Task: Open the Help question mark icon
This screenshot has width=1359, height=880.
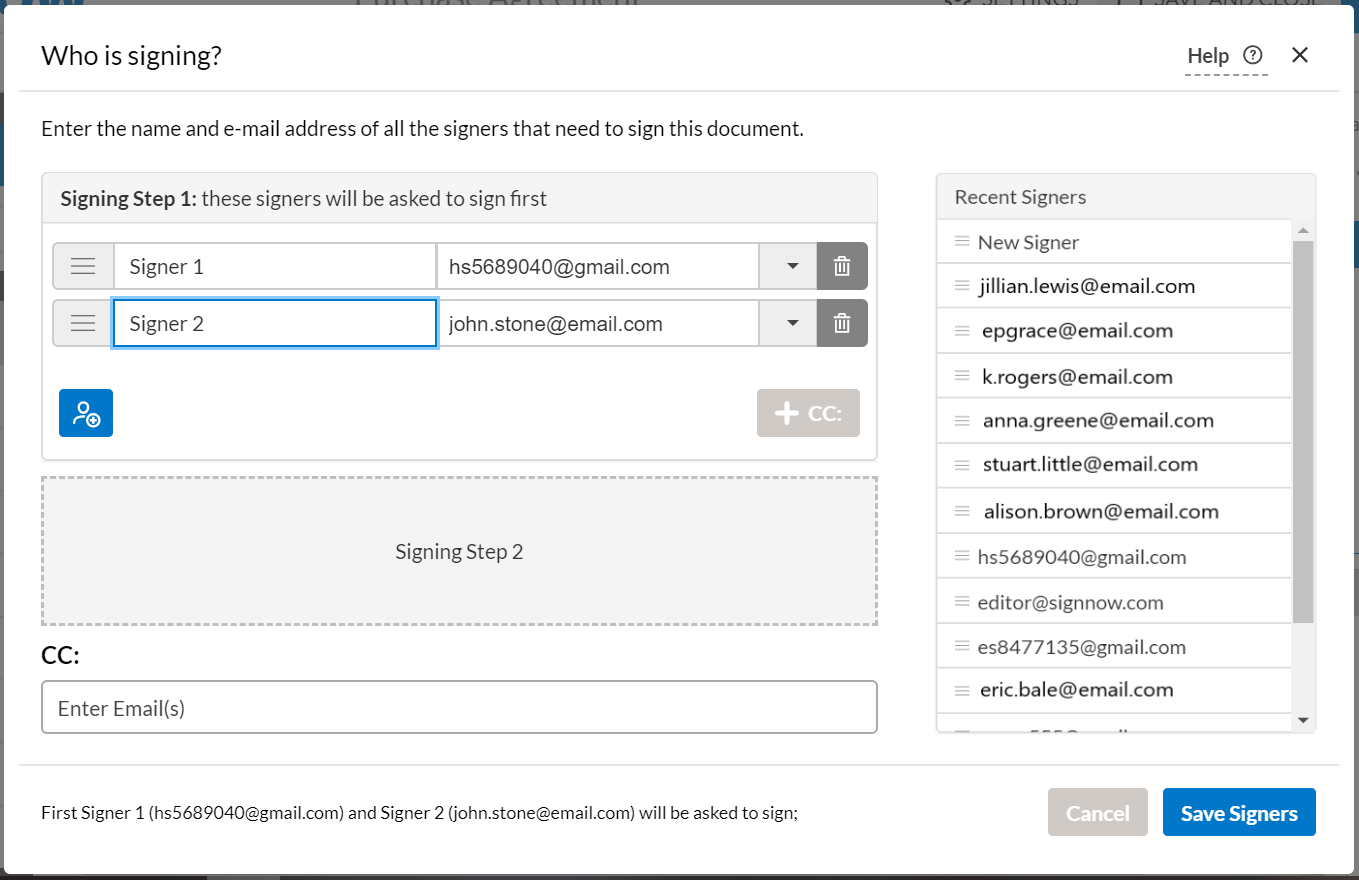Action: coord(1252,55)
